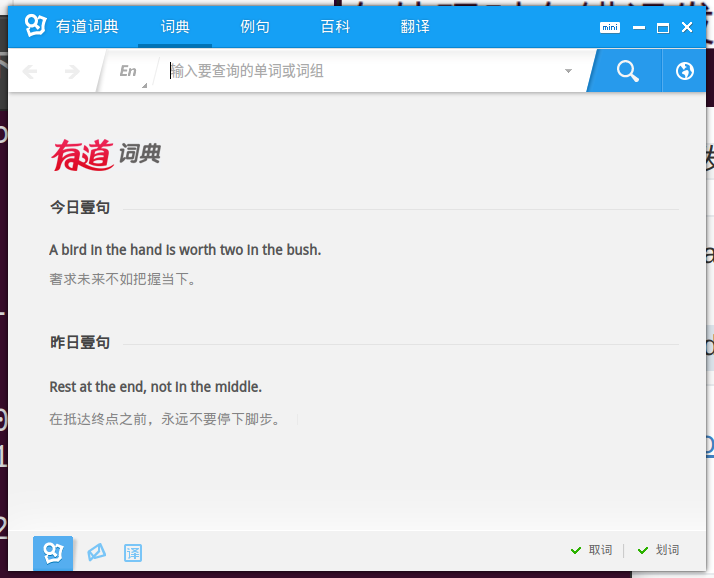
Task: Open the pencil wordbook icon
Action: click(x=97, y=552)
